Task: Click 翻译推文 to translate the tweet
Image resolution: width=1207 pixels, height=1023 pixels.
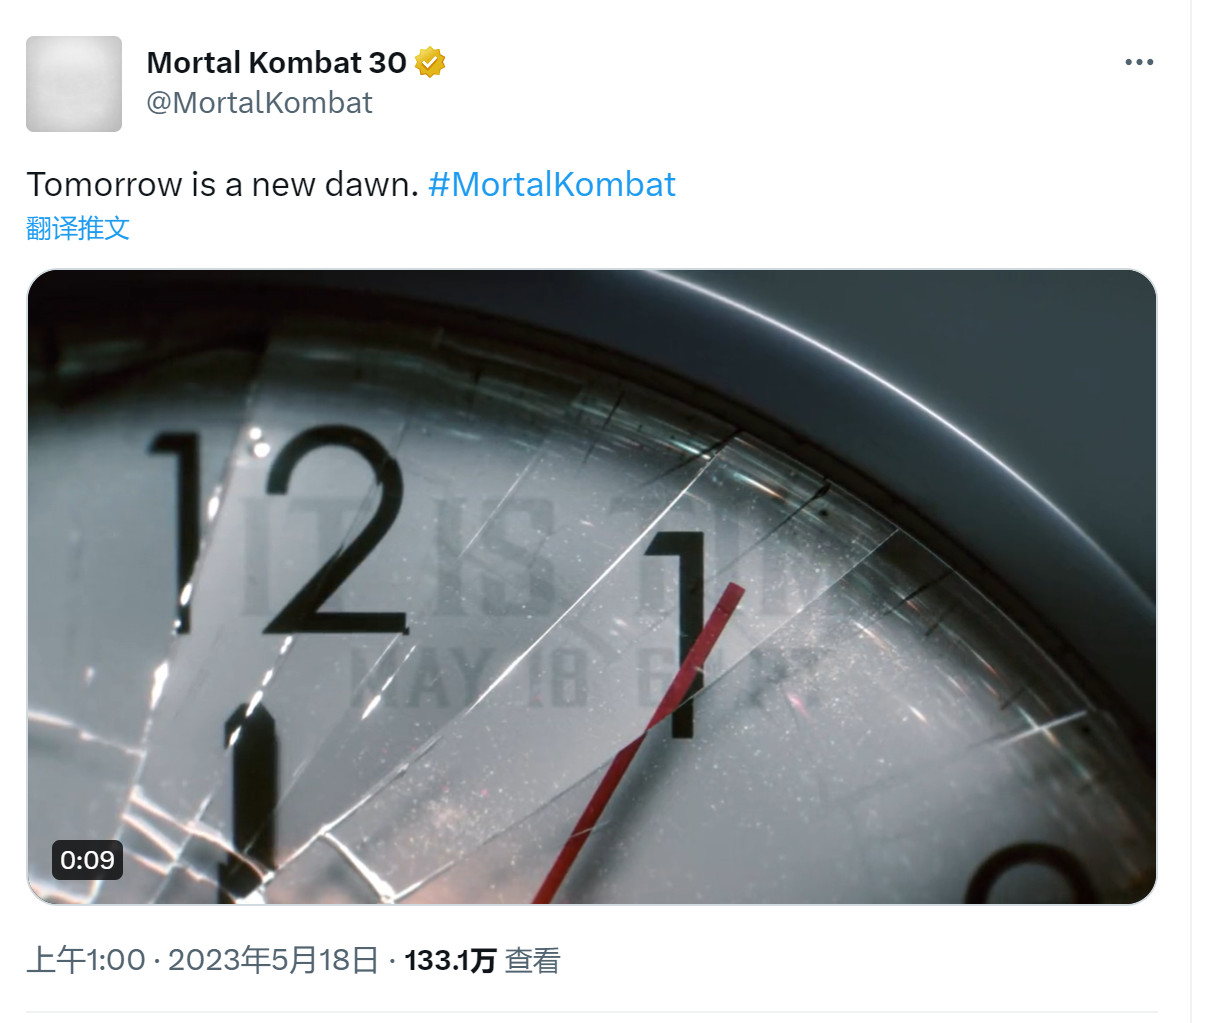Action: tap(78, 228)
